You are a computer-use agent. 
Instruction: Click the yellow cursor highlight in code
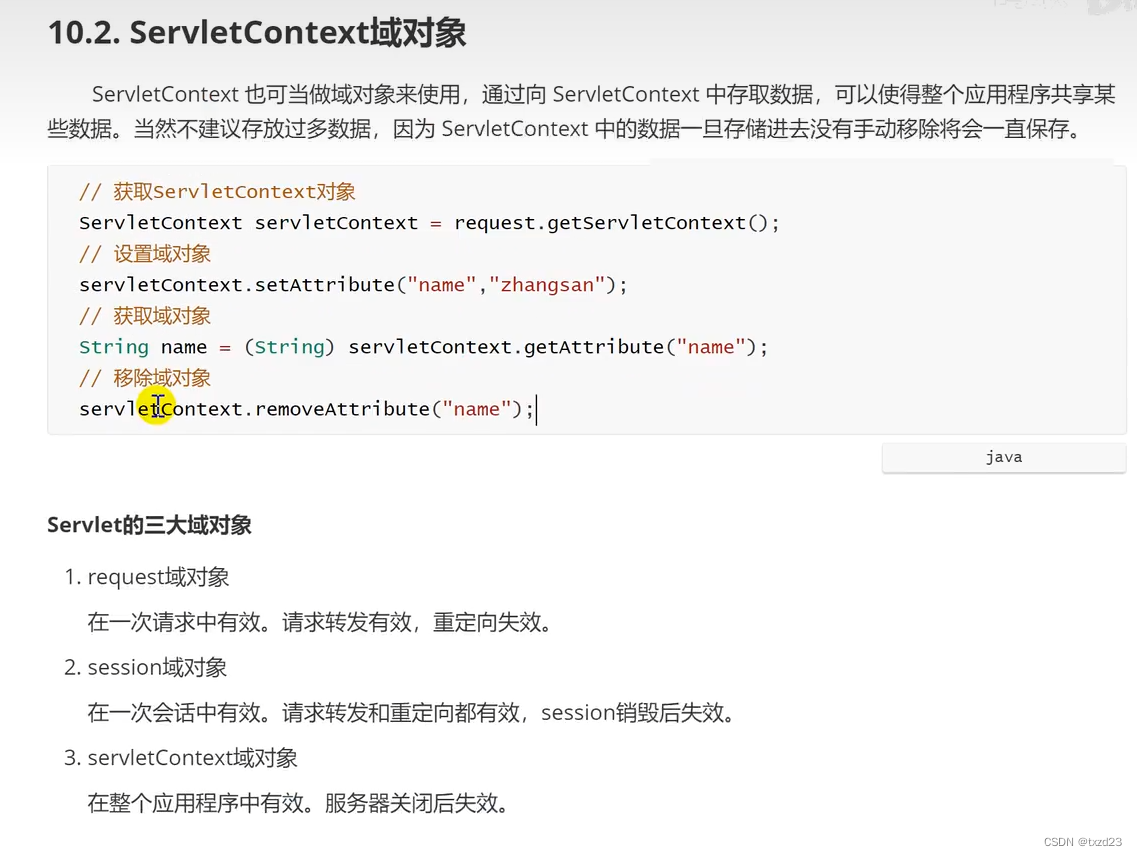click(156, 405)
